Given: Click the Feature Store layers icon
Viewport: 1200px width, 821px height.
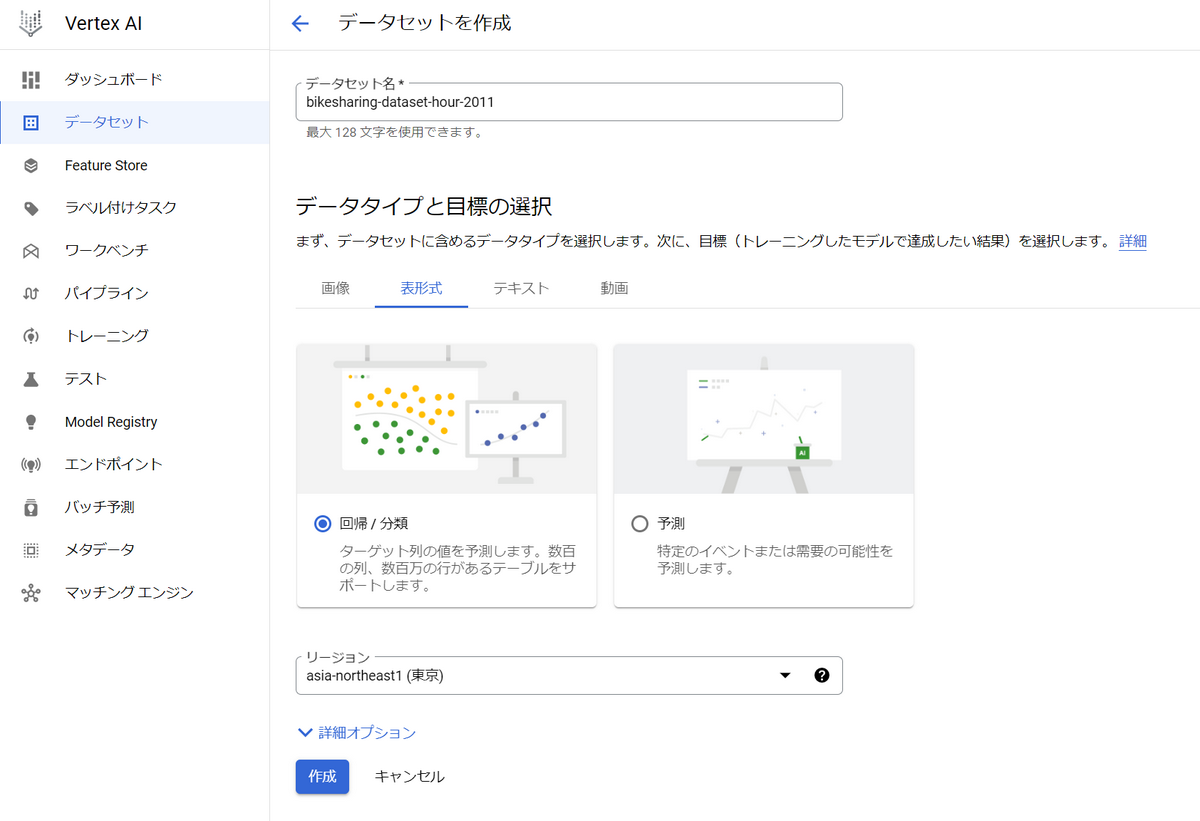Looking at the screenshot, I should click(31, 165).
